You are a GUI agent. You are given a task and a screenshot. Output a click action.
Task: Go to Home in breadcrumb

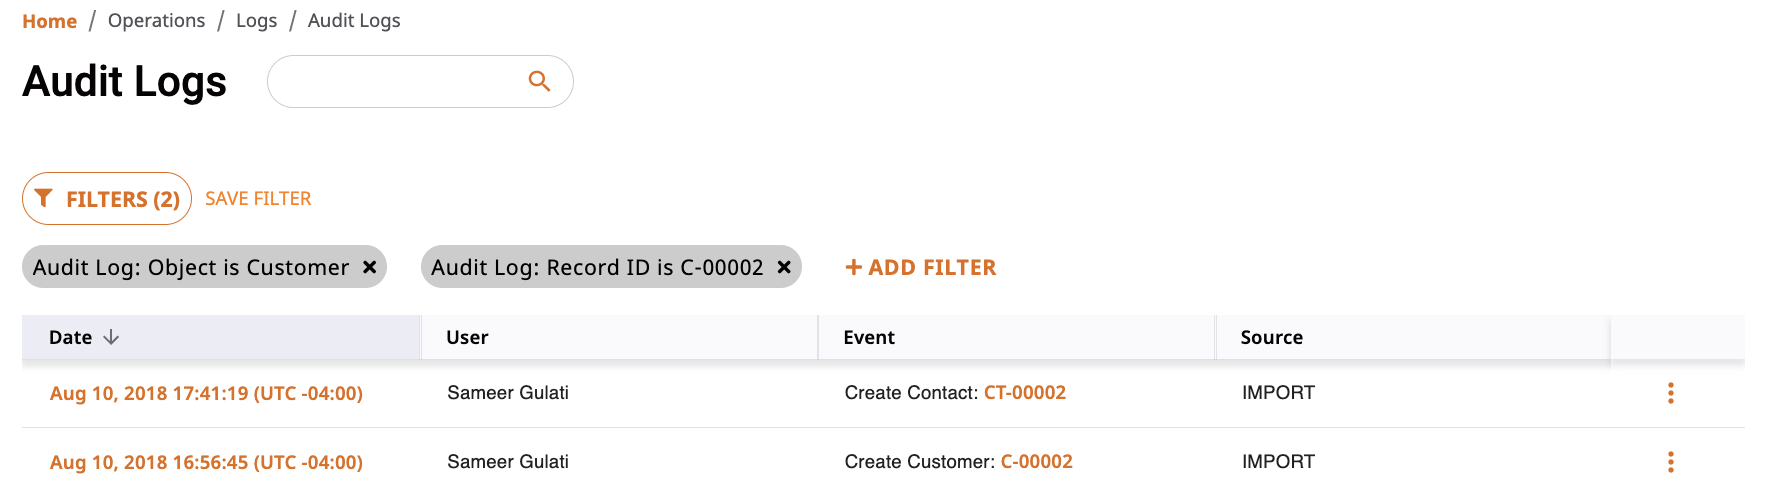tap(49, 21)
